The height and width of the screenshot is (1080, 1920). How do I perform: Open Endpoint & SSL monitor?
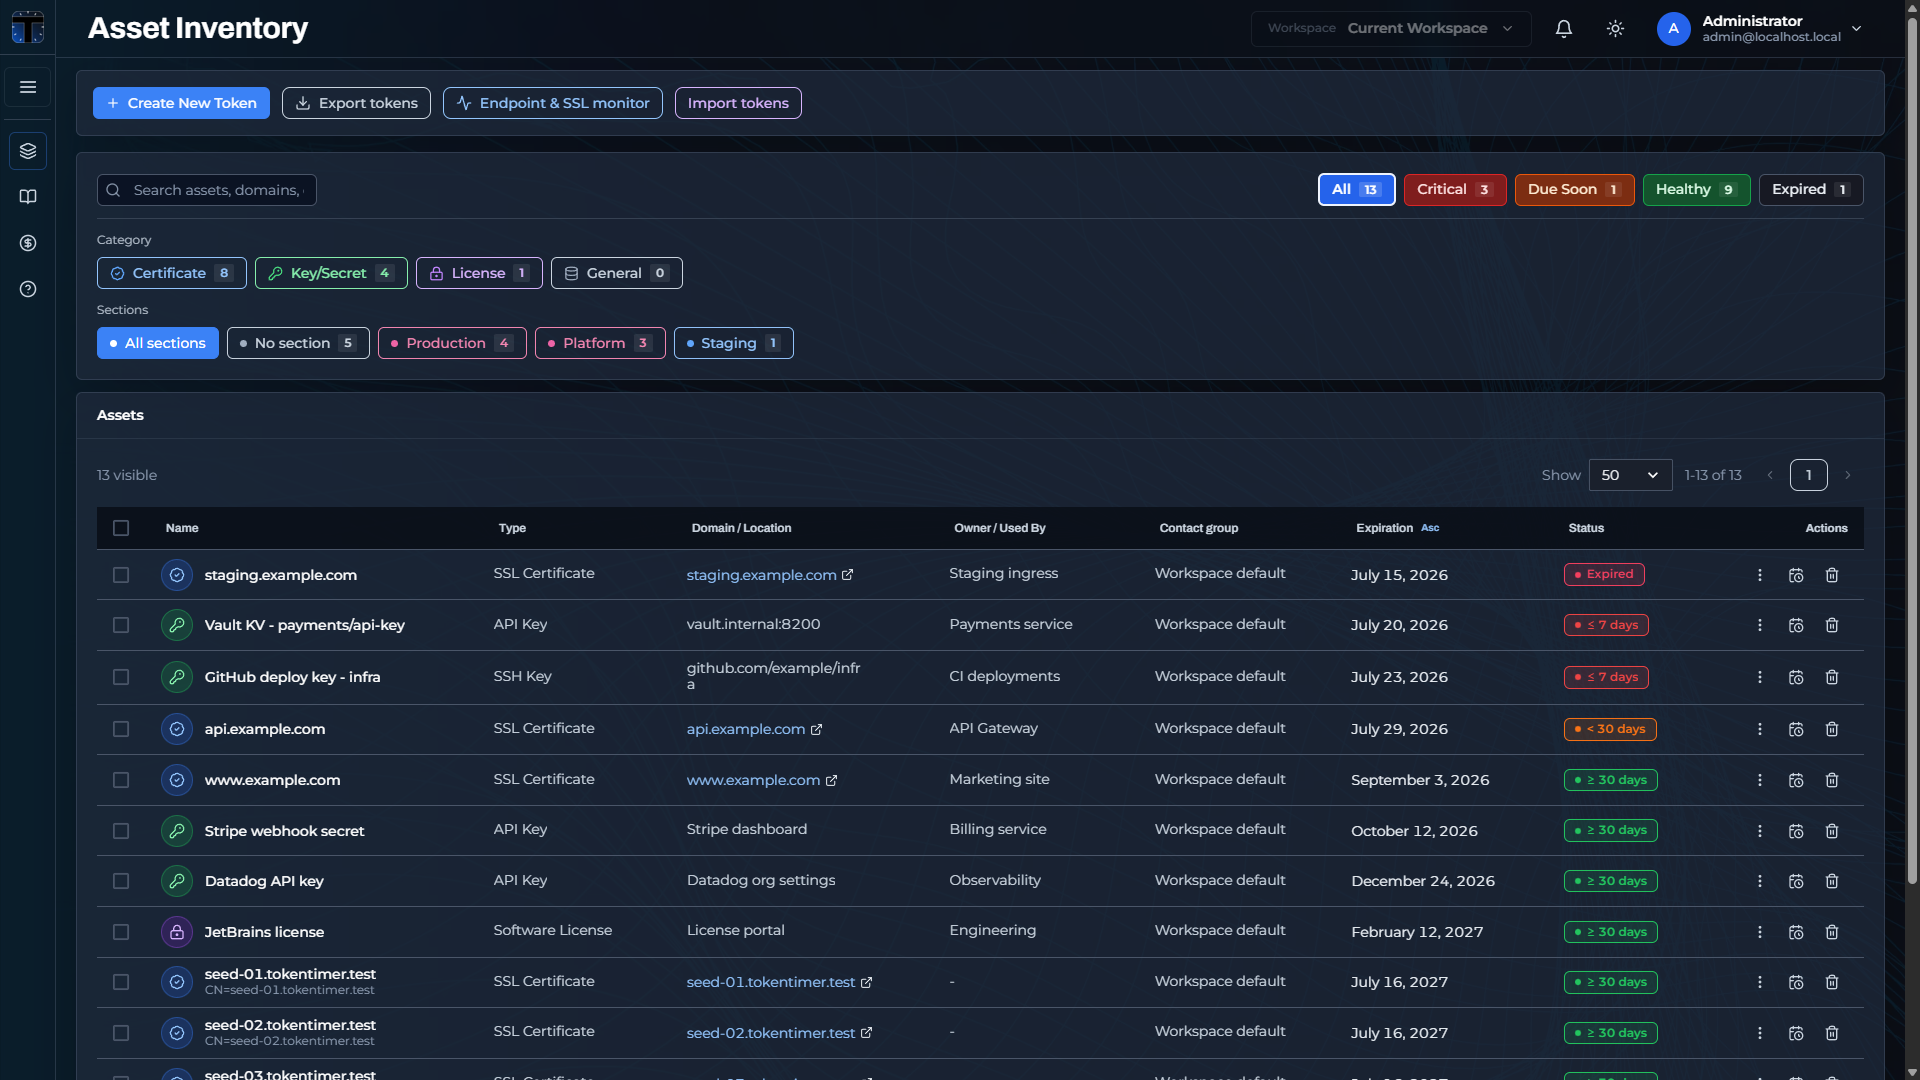[x=553, y=103]
